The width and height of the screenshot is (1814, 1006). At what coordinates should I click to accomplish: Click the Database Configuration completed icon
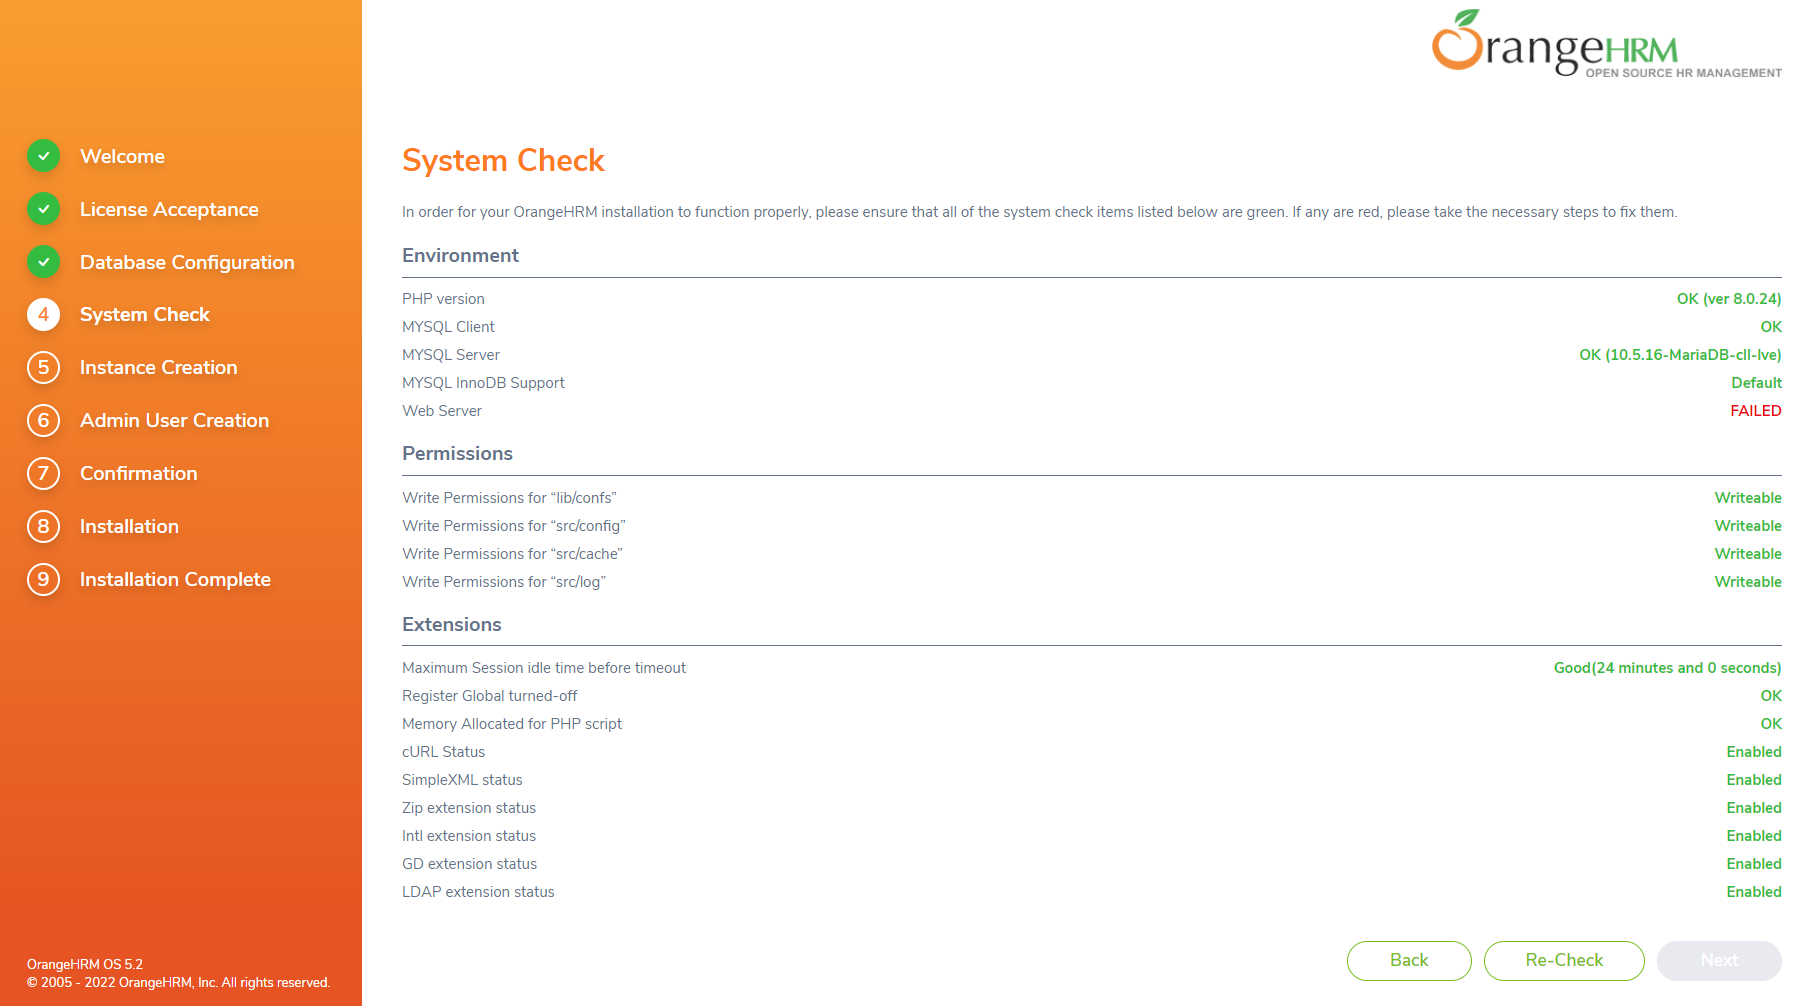tap(43, 262)
